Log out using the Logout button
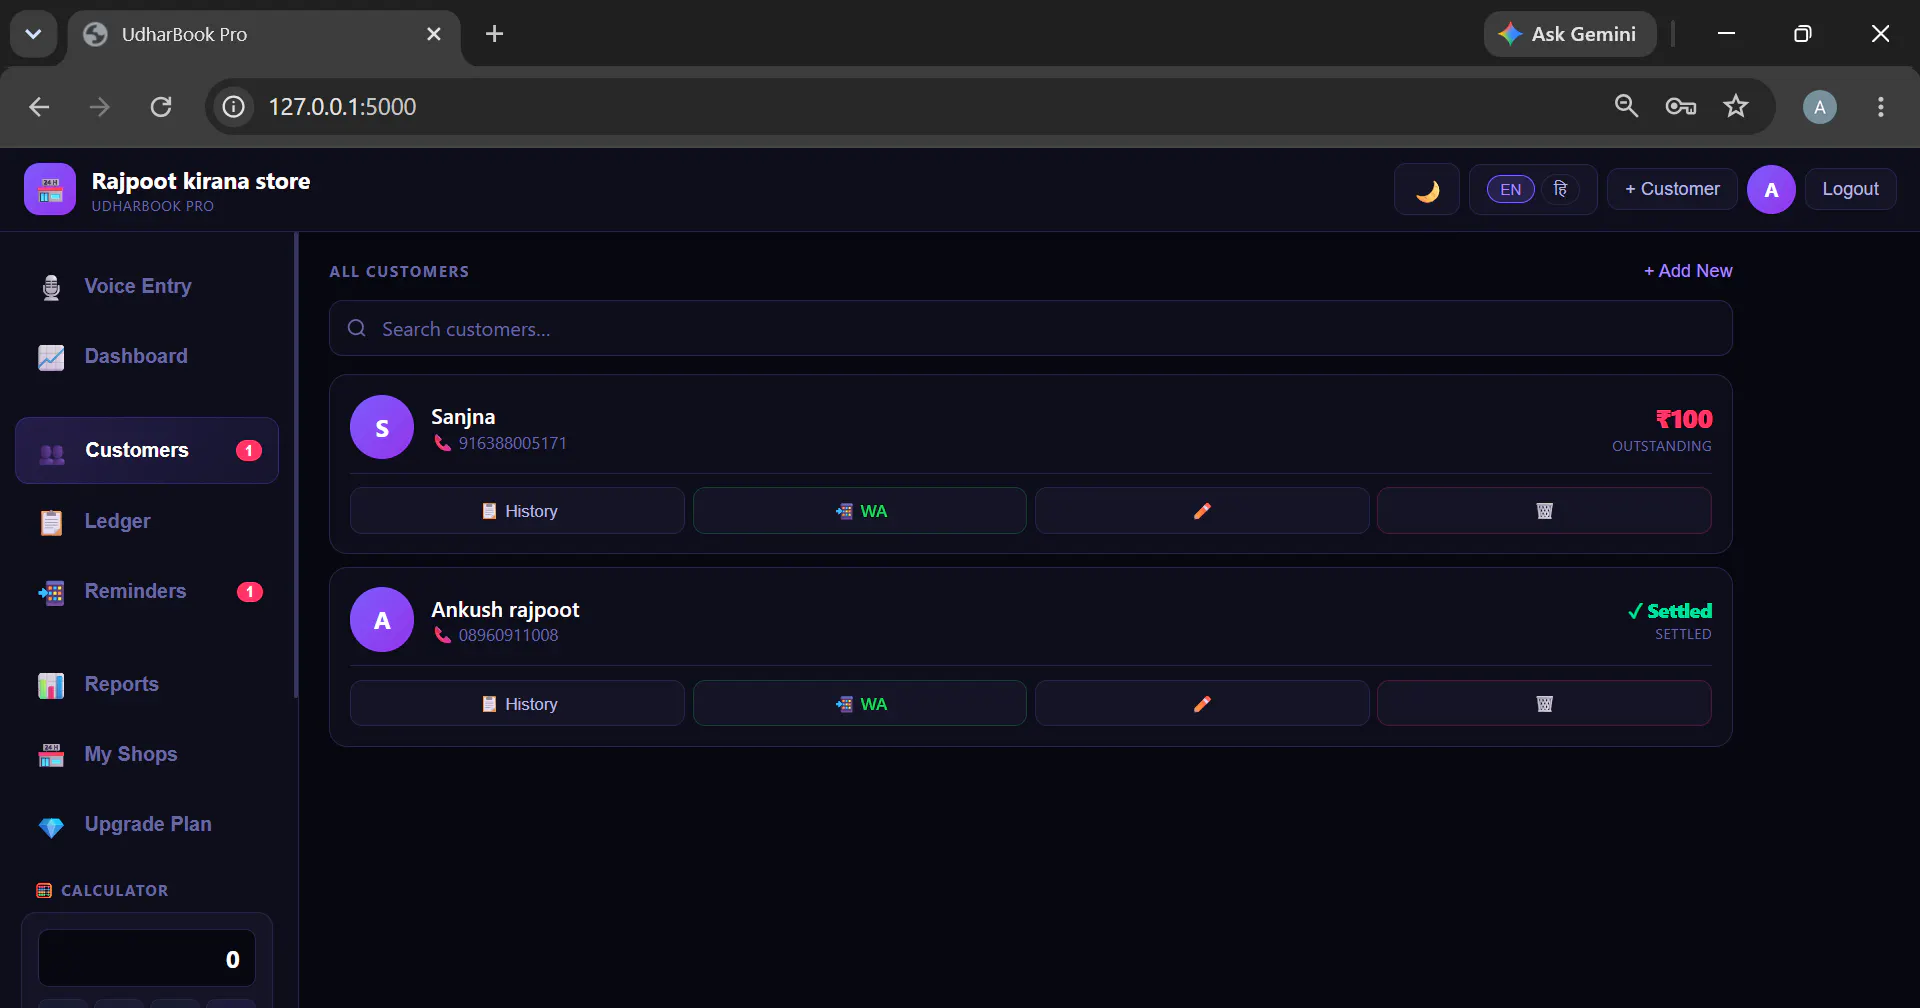Image resolution: width=1920 pixels, height=1008 pixels. point(1850,189)
